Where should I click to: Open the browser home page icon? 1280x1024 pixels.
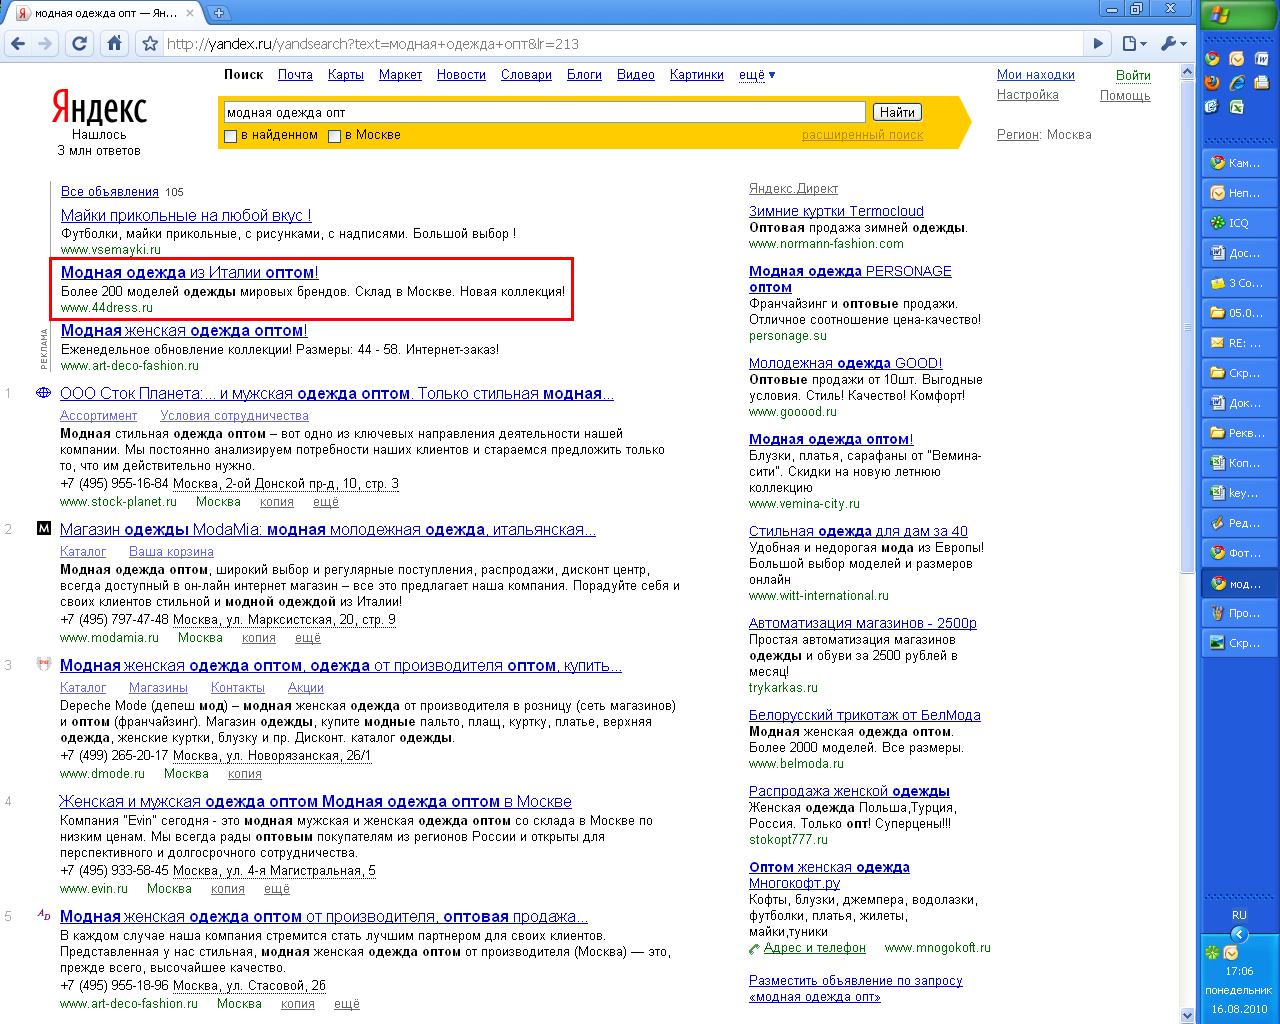click(x=115, y=43)
